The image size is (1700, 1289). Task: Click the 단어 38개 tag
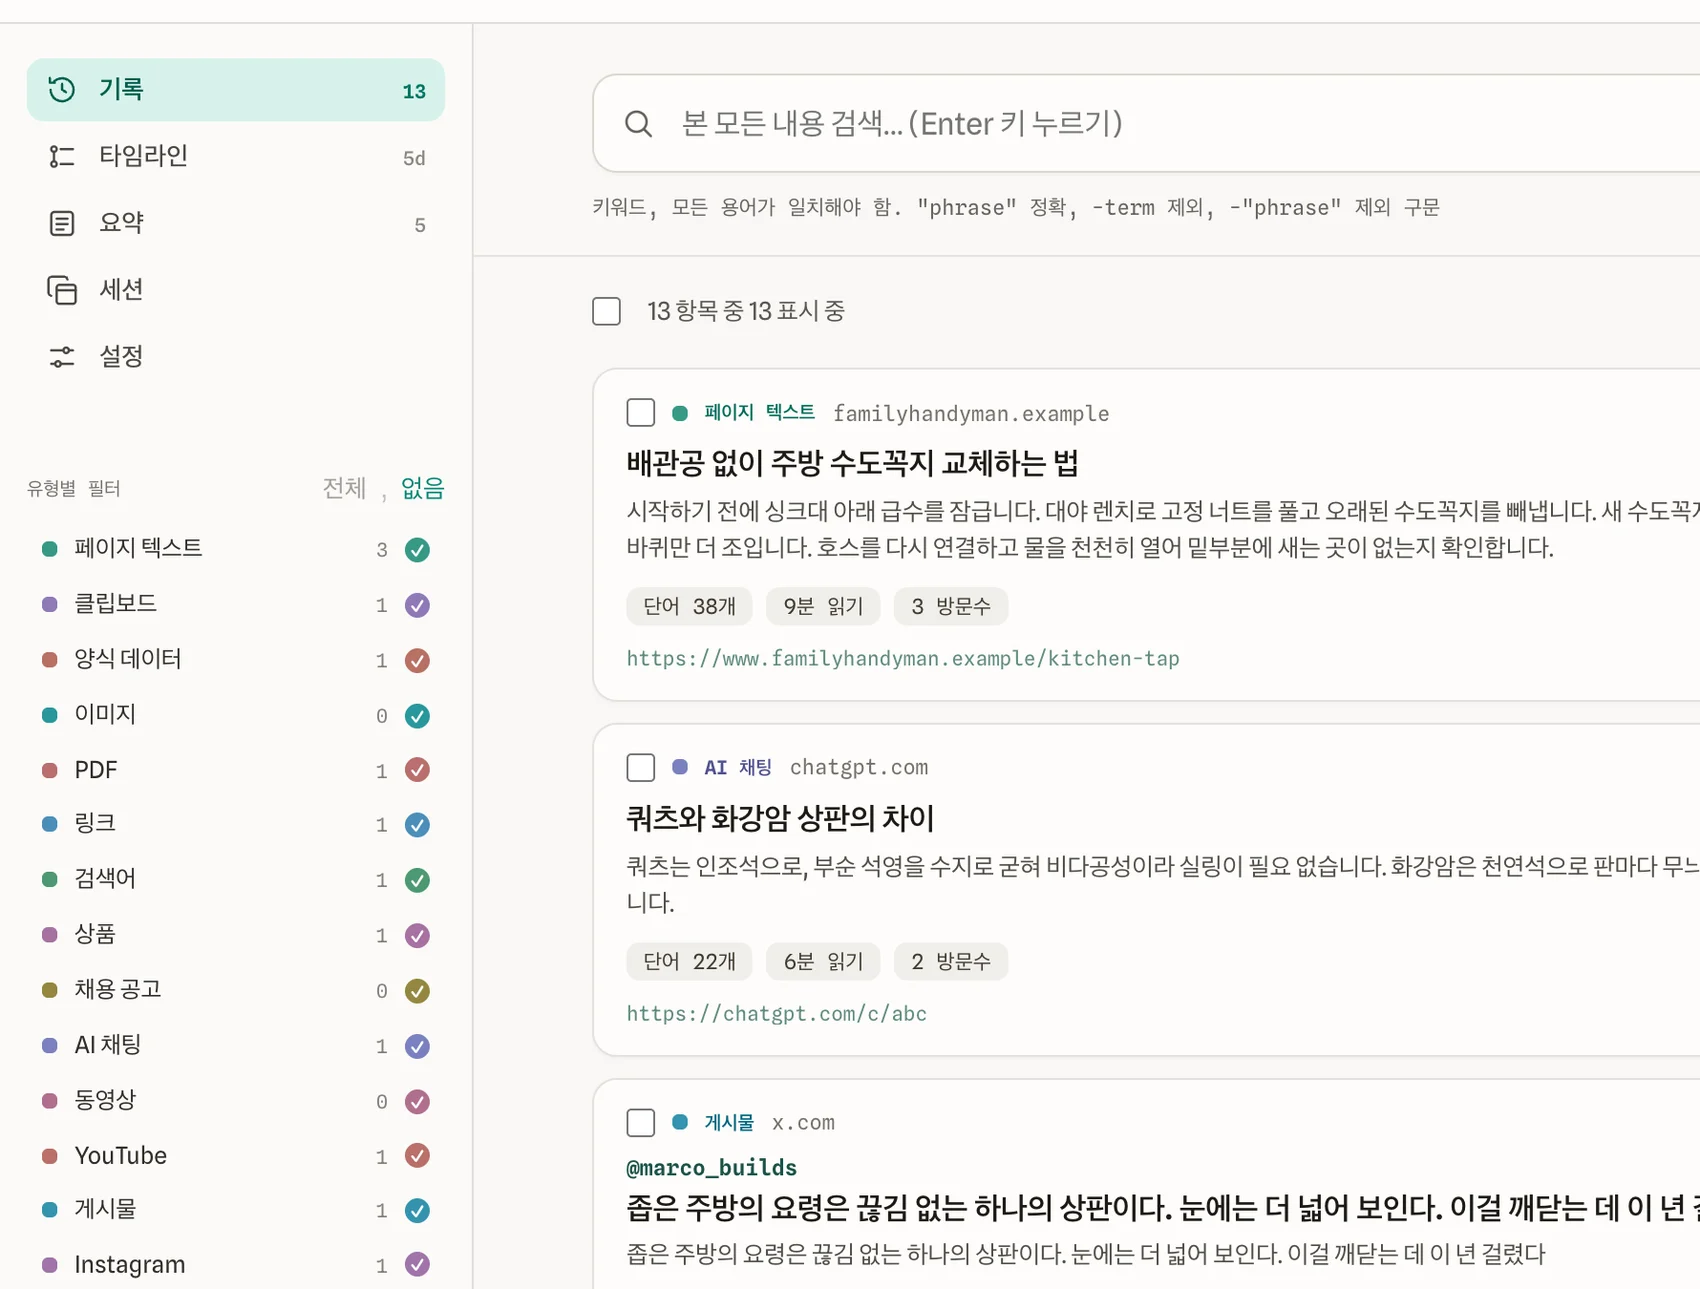click(689, 607)
